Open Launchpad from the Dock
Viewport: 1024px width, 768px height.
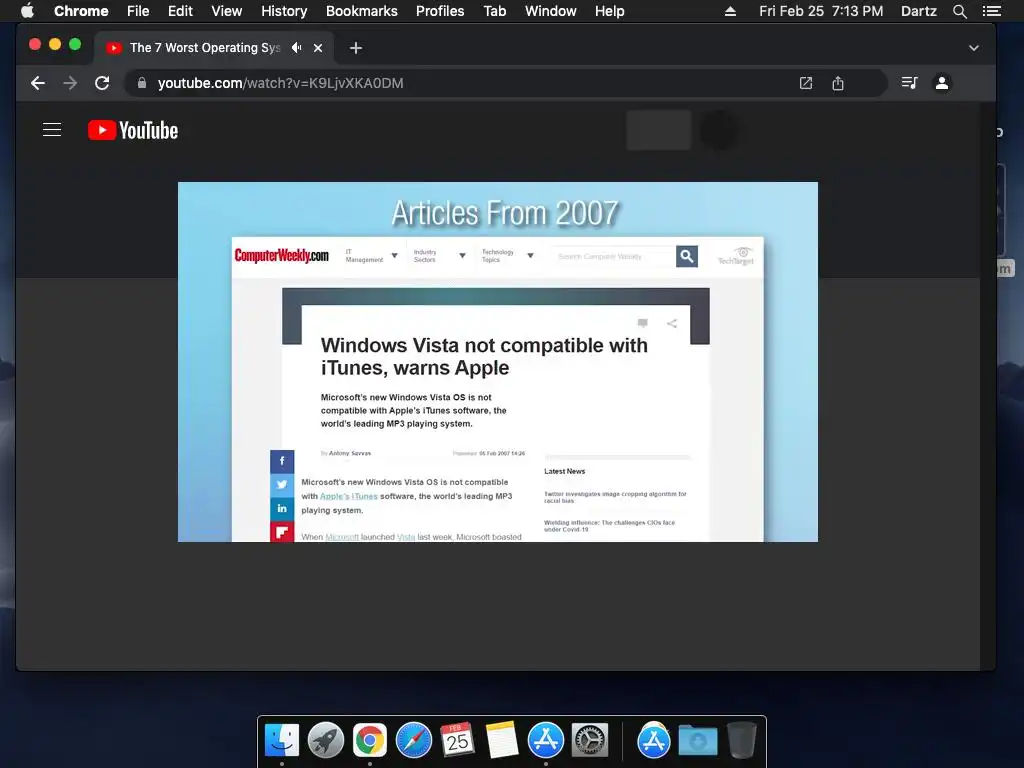click(326, 740)
